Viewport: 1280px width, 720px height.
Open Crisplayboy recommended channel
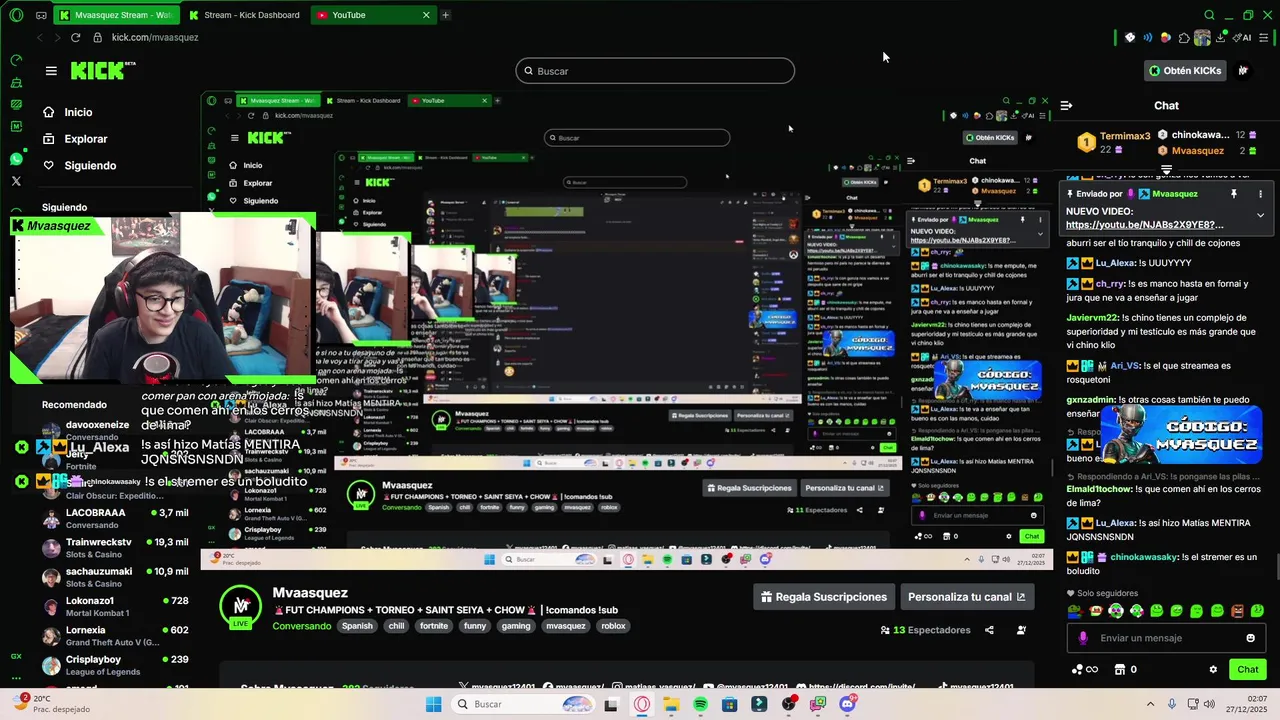click(x=115, y=664)
